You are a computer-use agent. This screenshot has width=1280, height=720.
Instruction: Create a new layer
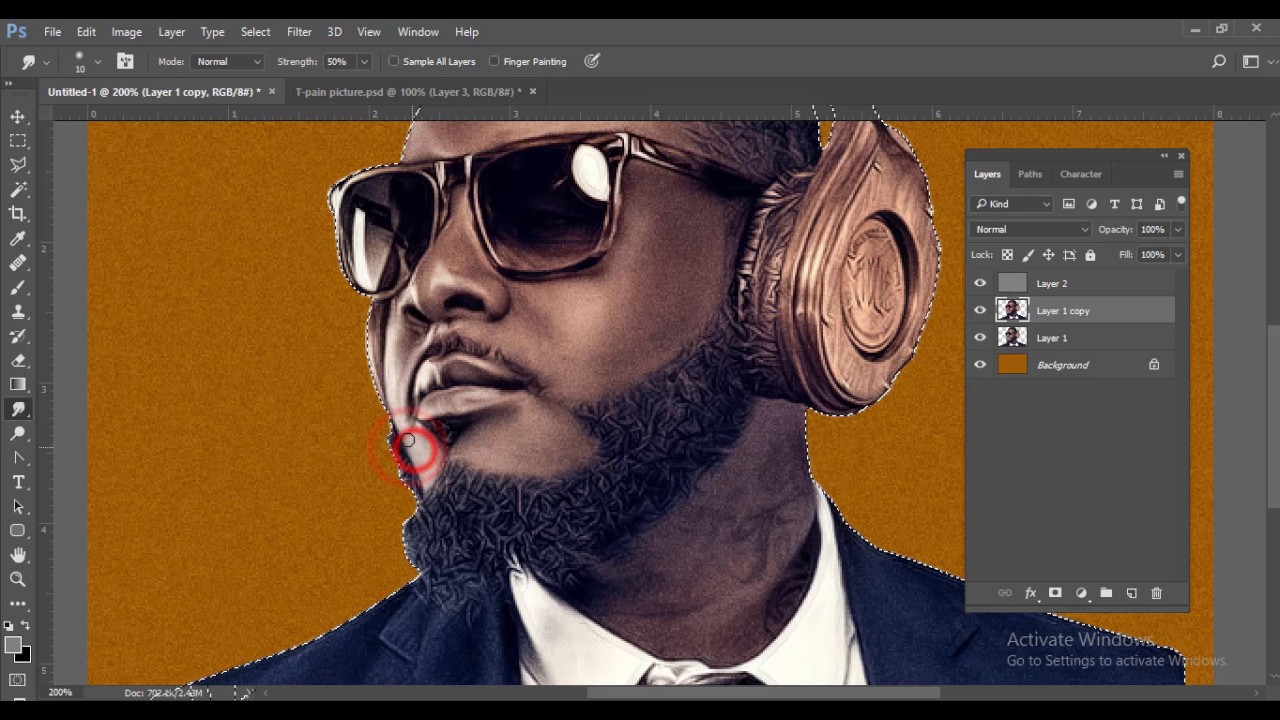coord(1131,593)
